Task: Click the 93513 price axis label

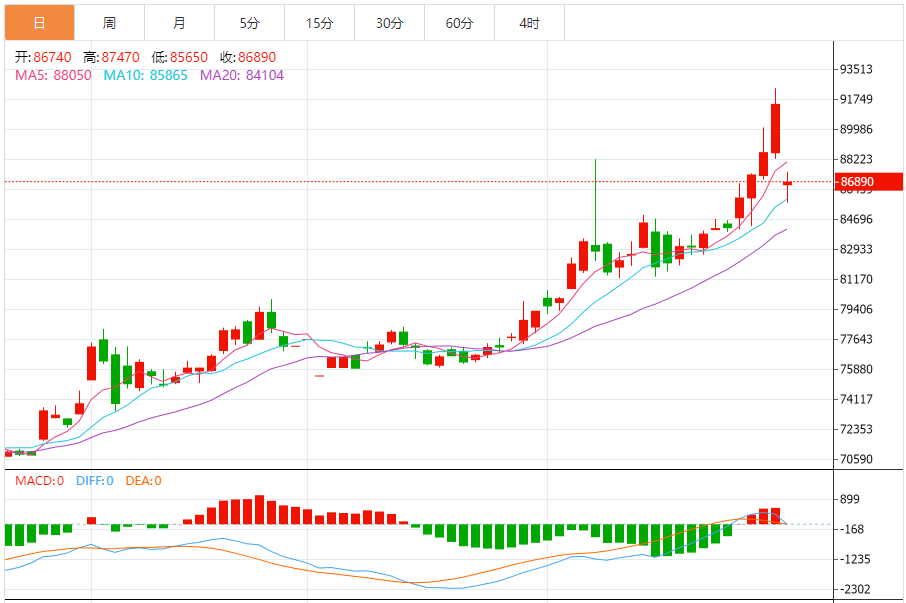Action: click(x=858, y=70)
